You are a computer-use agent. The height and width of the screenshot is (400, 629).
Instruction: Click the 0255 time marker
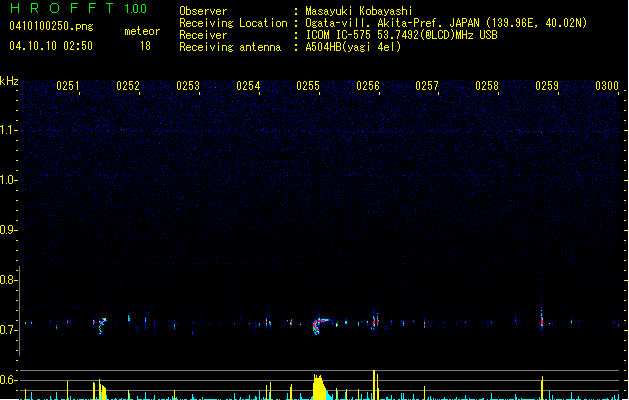(x=308, y=86)
